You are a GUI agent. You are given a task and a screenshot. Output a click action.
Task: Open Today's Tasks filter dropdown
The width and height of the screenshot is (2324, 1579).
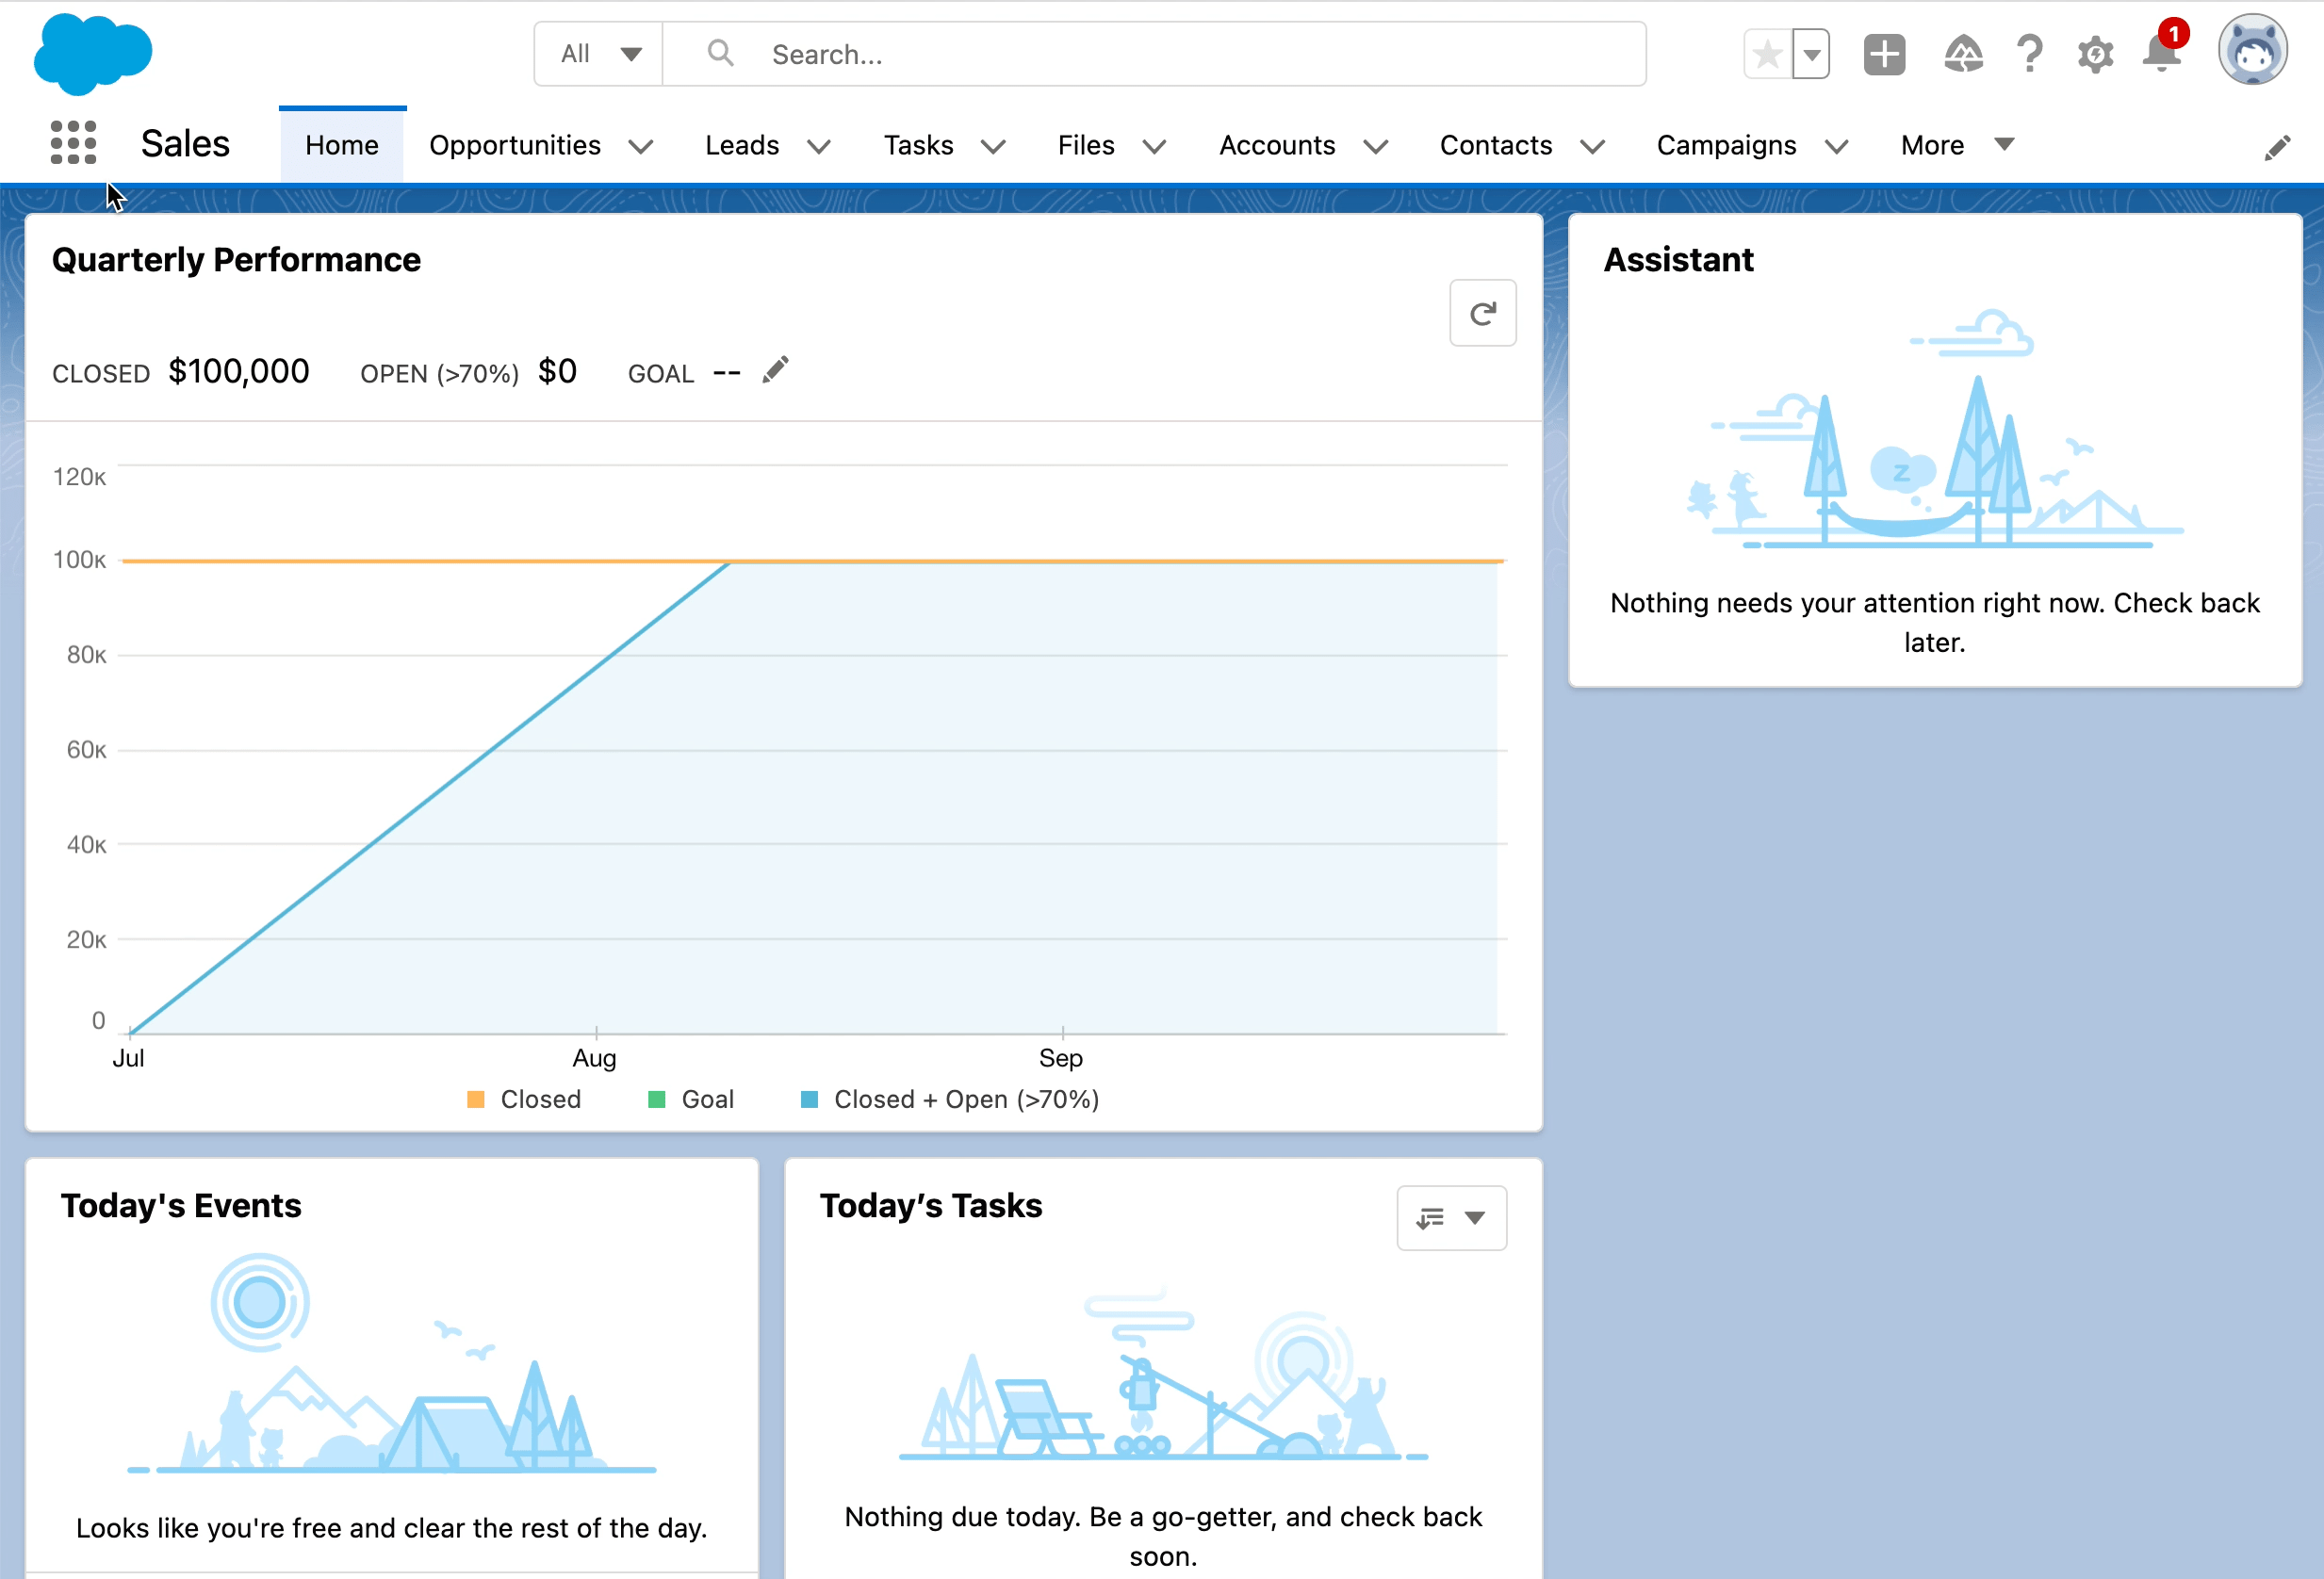click(x=1451, y=1217)
